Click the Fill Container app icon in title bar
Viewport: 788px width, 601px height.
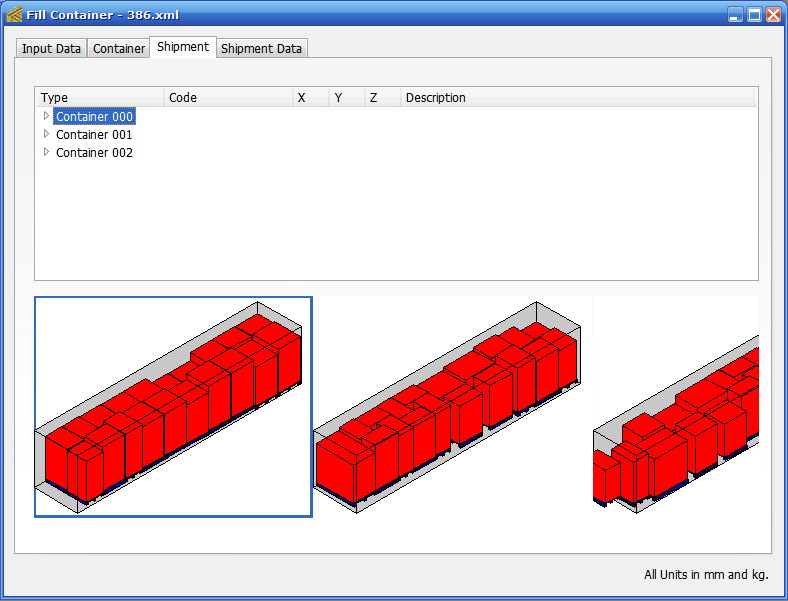[14, 15]
